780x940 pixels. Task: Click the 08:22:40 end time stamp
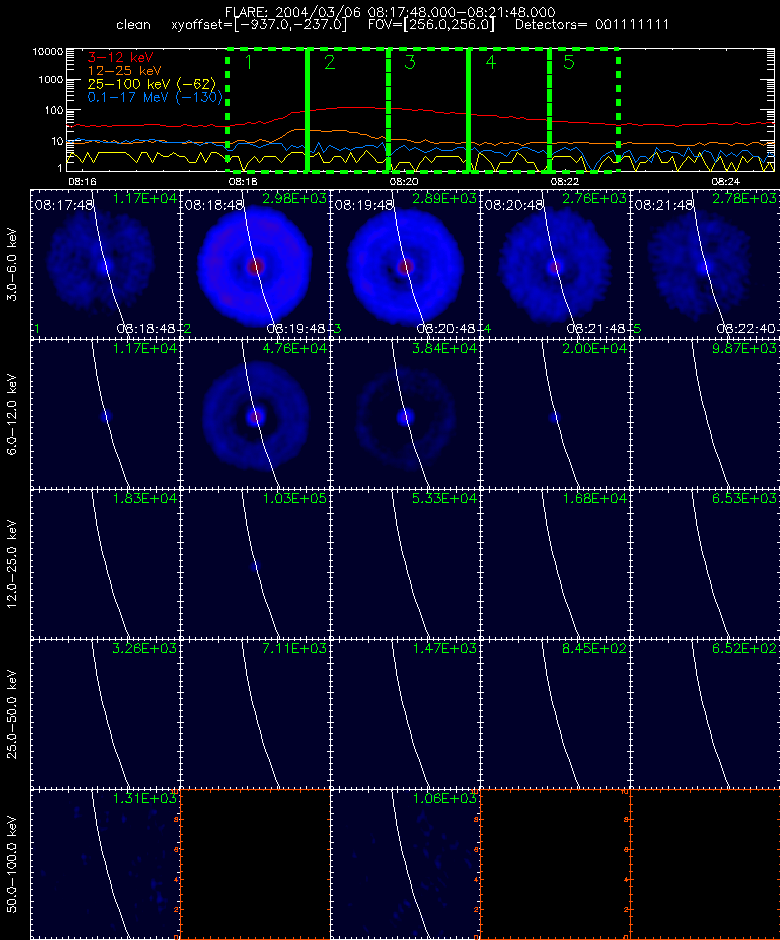point(746,329)
